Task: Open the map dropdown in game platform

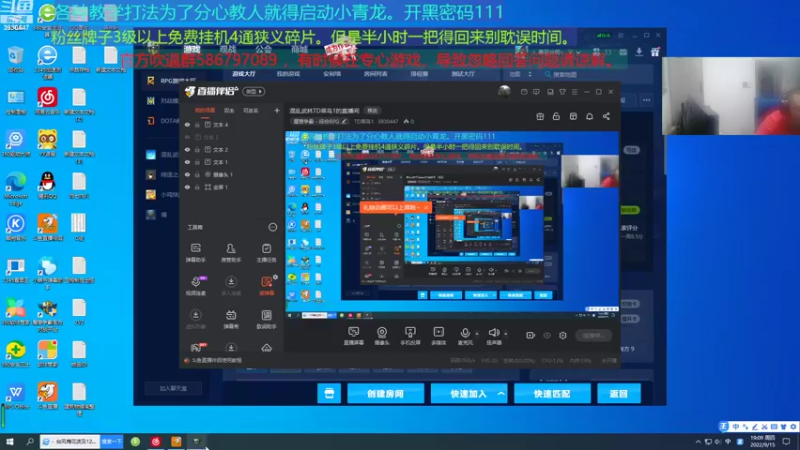Action: coord(520,74)
